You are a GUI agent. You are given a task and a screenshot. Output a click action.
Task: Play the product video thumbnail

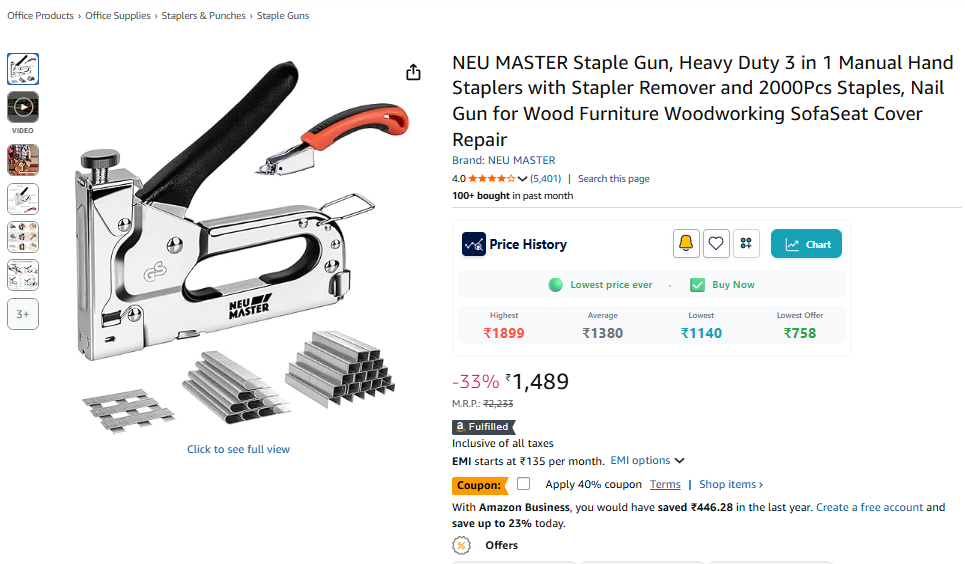click(23, 107)
